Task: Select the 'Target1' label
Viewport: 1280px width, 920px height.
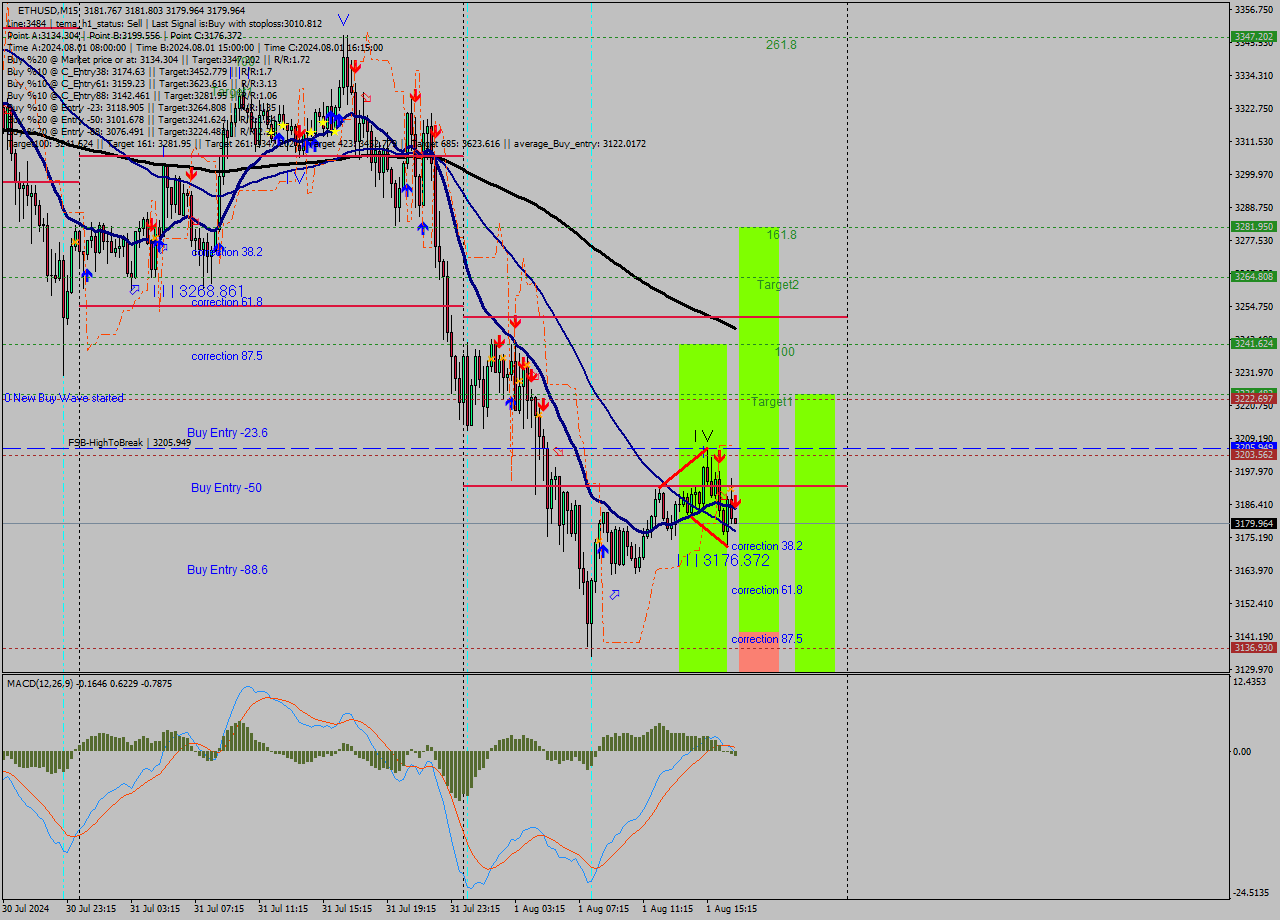Action: click(772, 402)
